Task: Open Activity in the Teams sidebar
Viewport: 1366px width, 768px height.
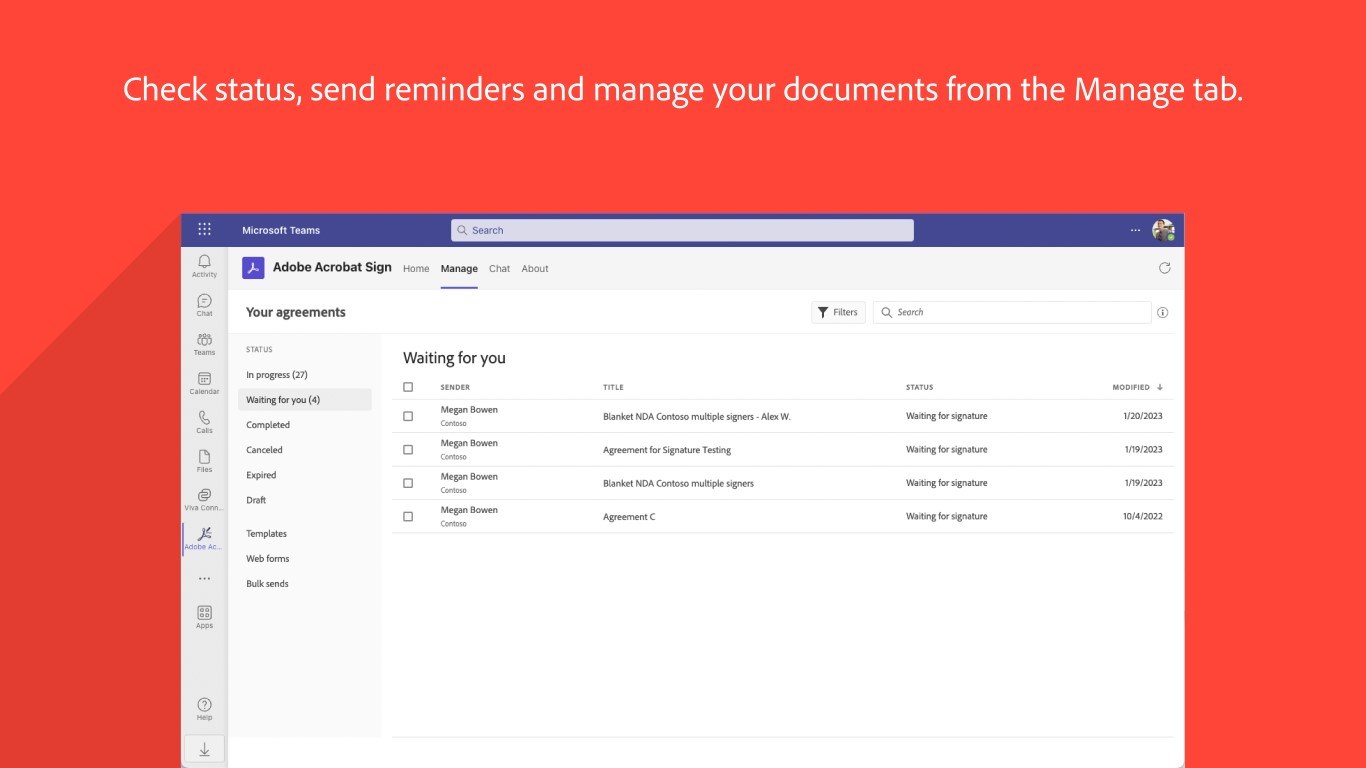Action: tap(204, 266)
